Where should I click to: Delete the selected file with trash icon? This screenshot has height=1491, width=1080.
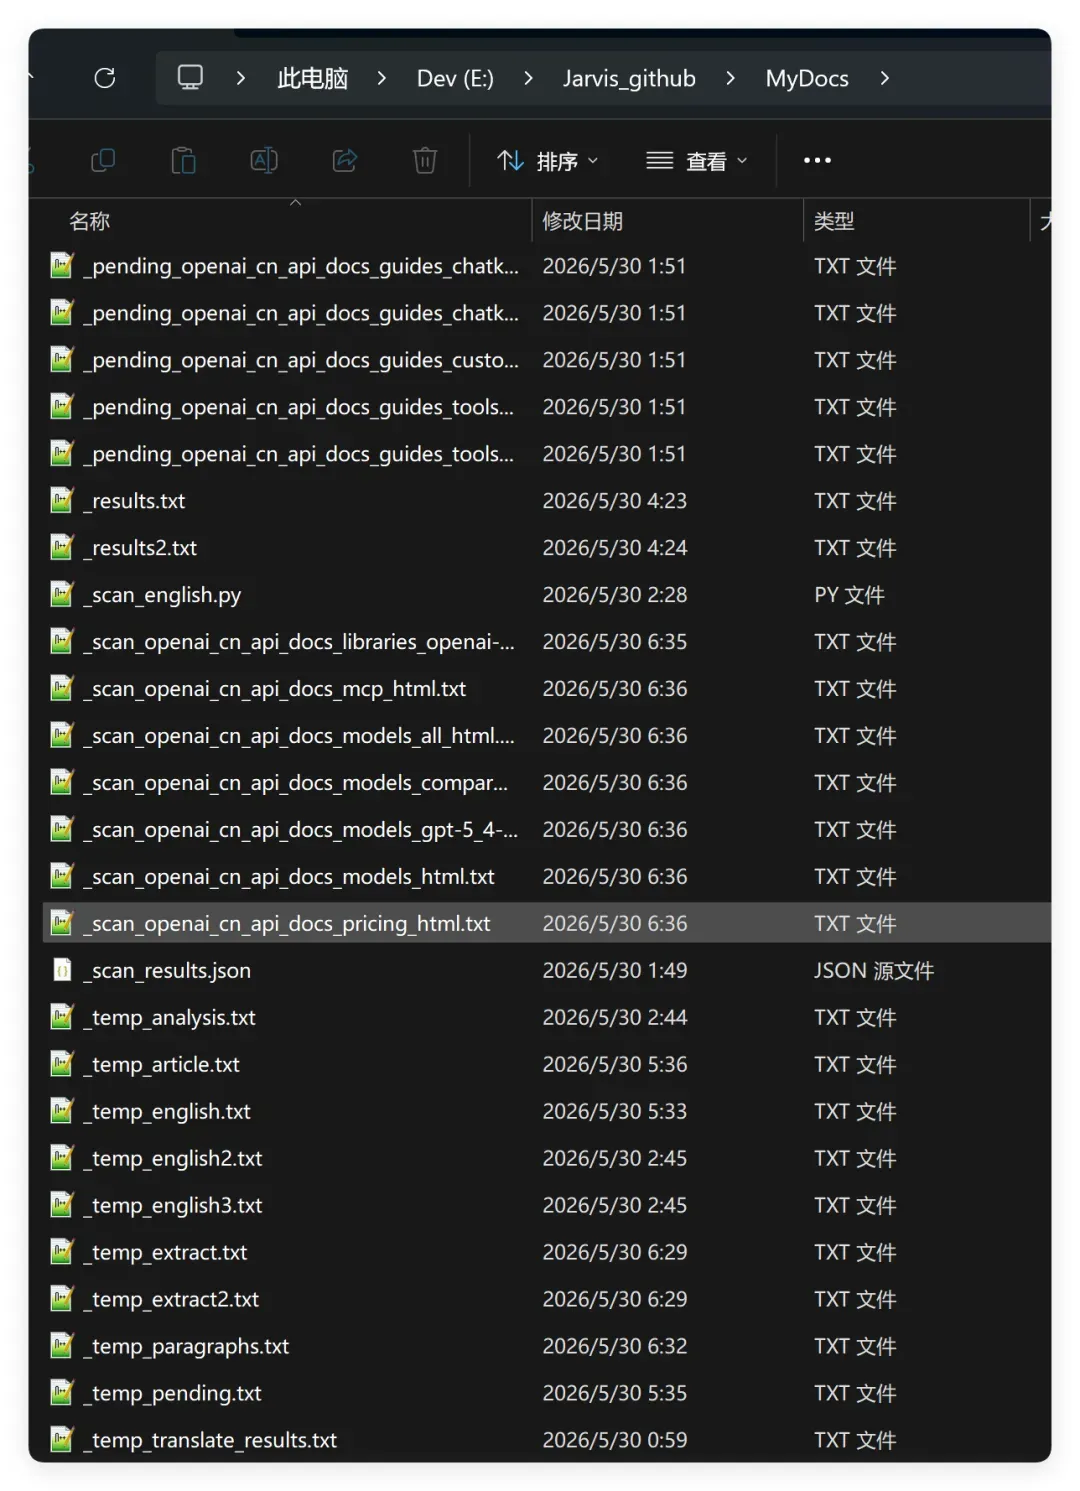pyautogui.click(x=425, y=160)
